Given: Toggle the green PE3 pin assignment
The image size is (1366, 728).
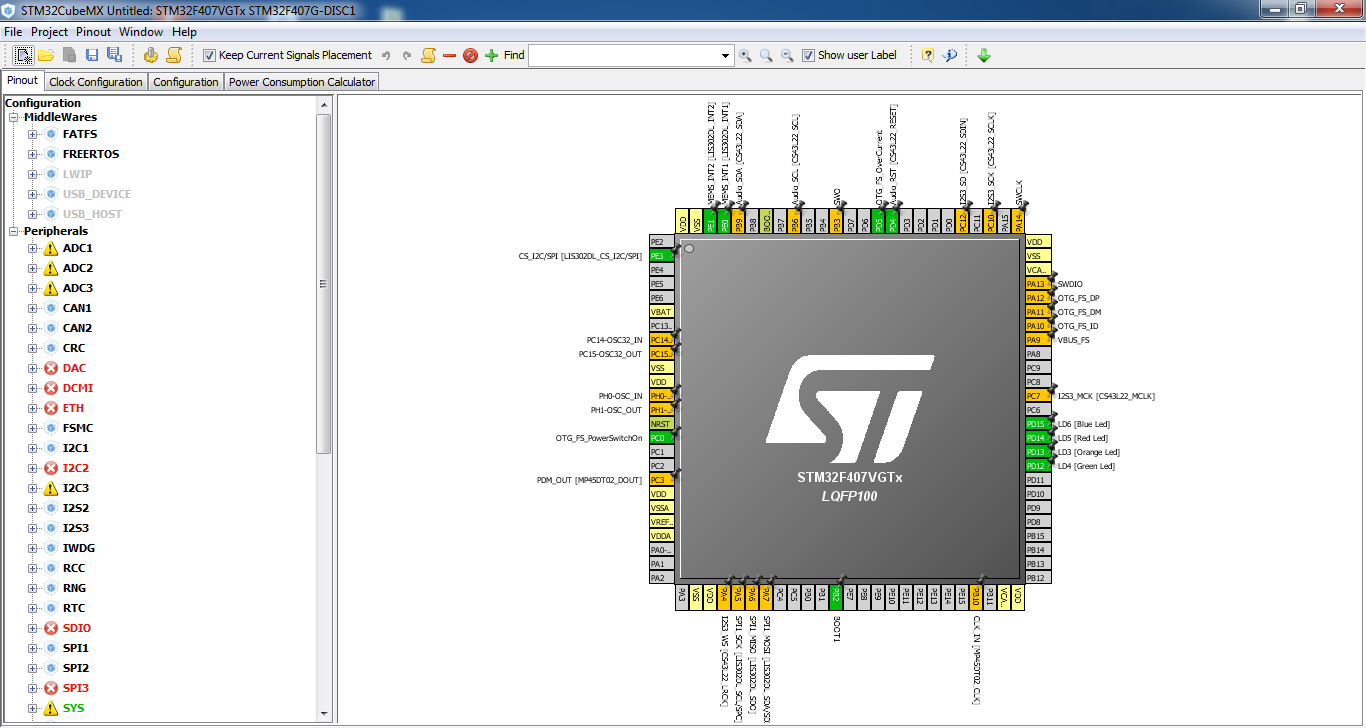Looking at the screenshot, I should (x=662, y=255).
